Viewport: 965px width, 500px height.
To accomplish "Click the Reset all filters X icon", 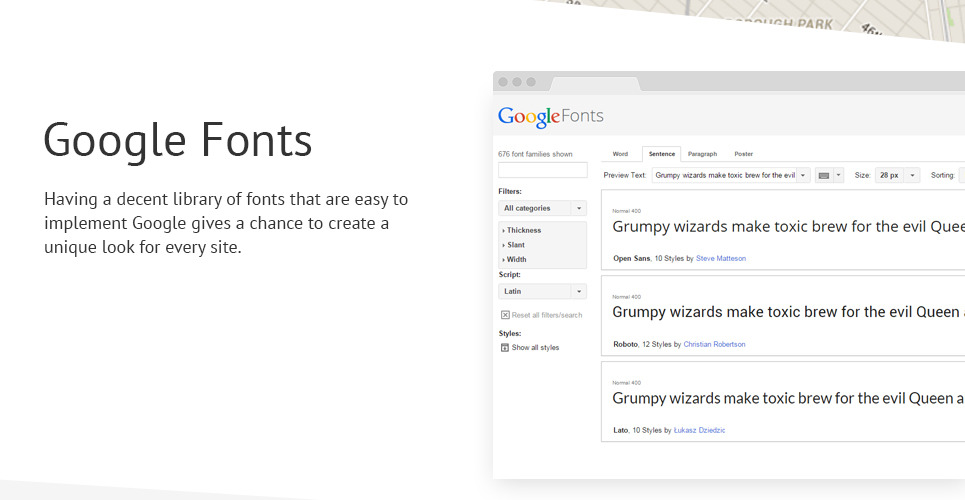I will click(x=505, y=315).
